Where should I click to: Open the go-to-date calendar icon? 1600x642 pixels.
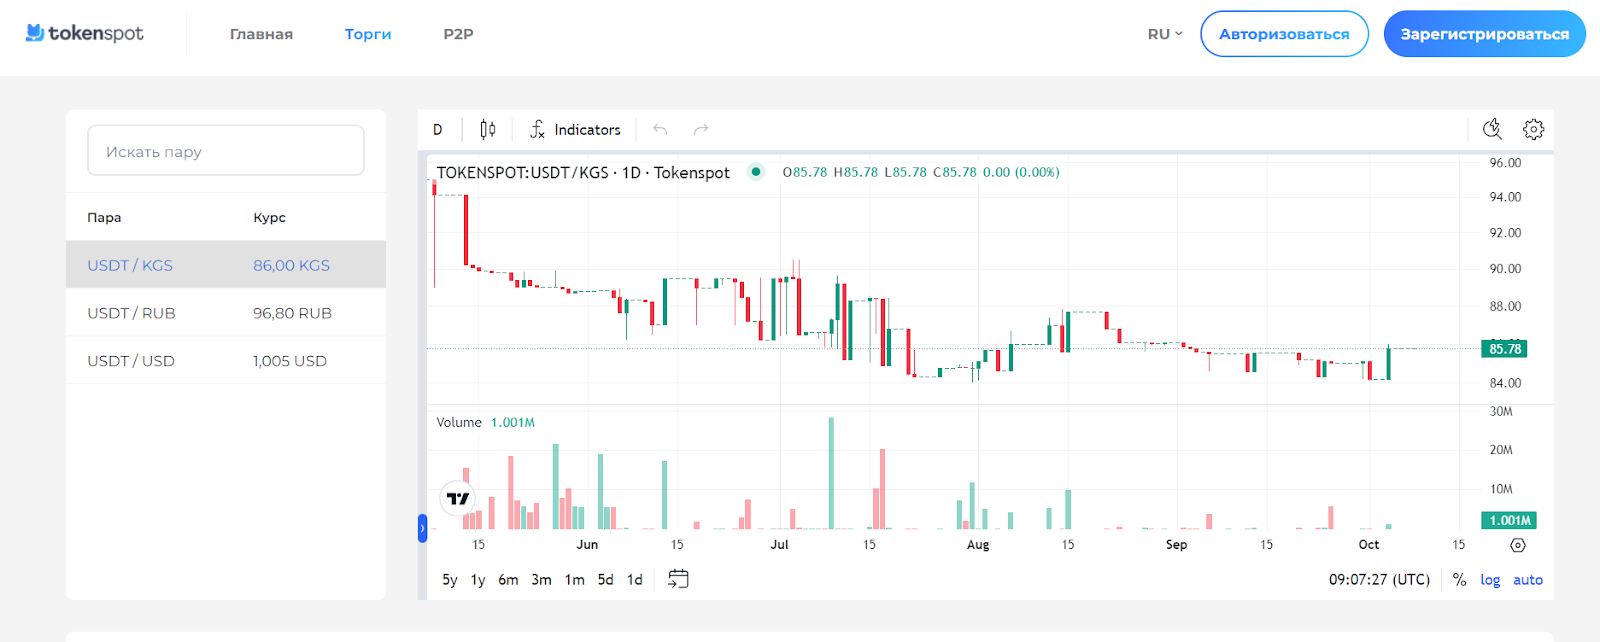click(678, 579)
